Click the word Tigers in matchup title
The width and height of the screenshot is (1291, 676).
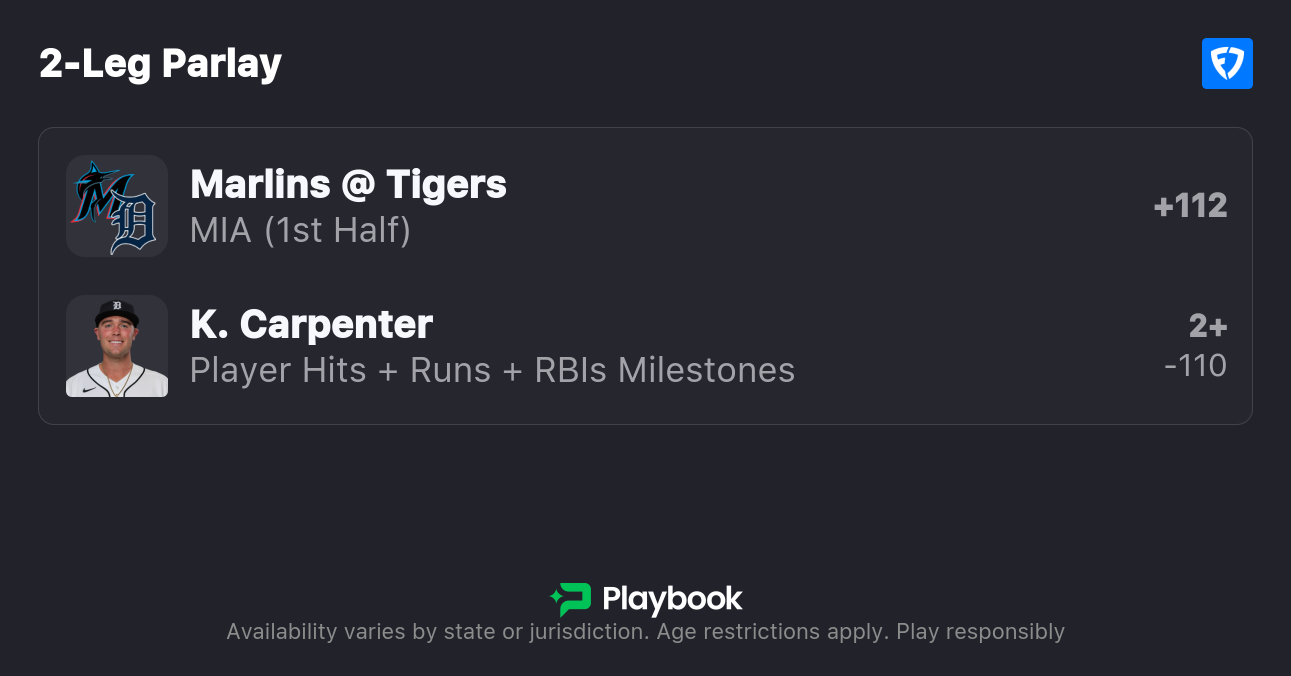point(446,184)
